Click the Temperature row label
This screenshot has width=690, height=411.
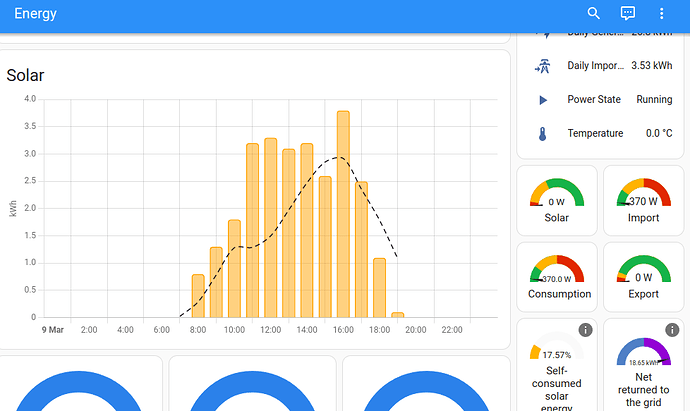(x=595, y=133)
